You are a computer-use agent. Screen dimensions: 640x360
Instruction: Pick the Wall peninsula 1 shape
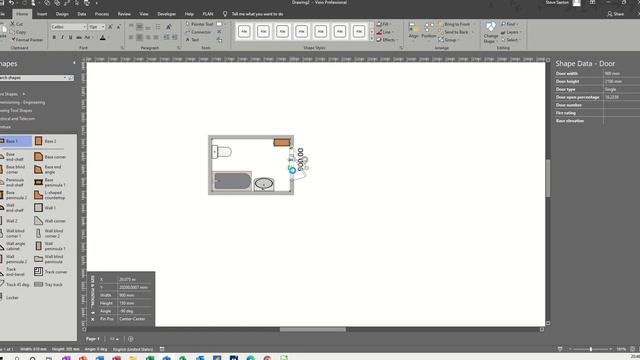[x=50, y=246]
